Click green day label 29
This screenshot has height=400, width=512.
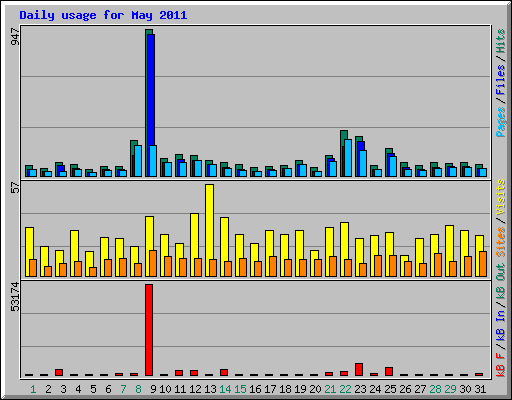click(450, 389)
